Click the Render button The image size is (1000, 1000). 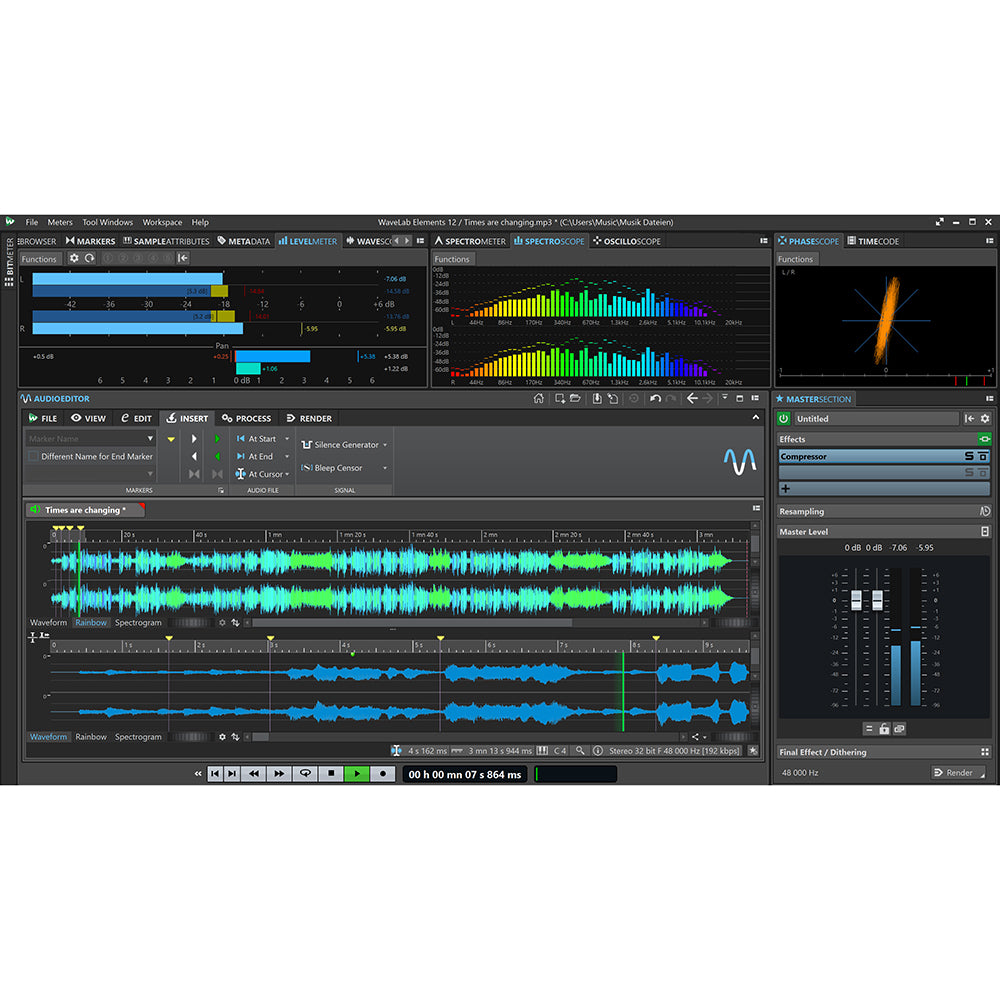point(957,772)
